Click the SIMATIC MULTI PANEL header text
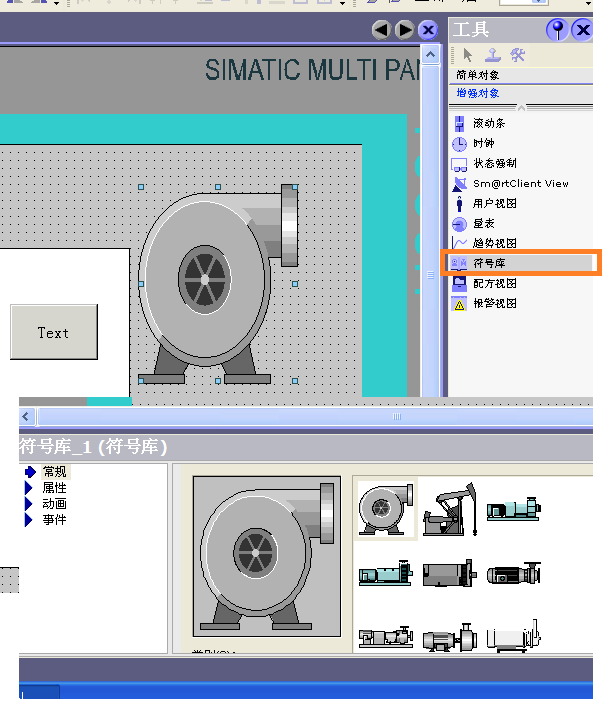This screenshot has height=706, width=610. click(312, 70)
